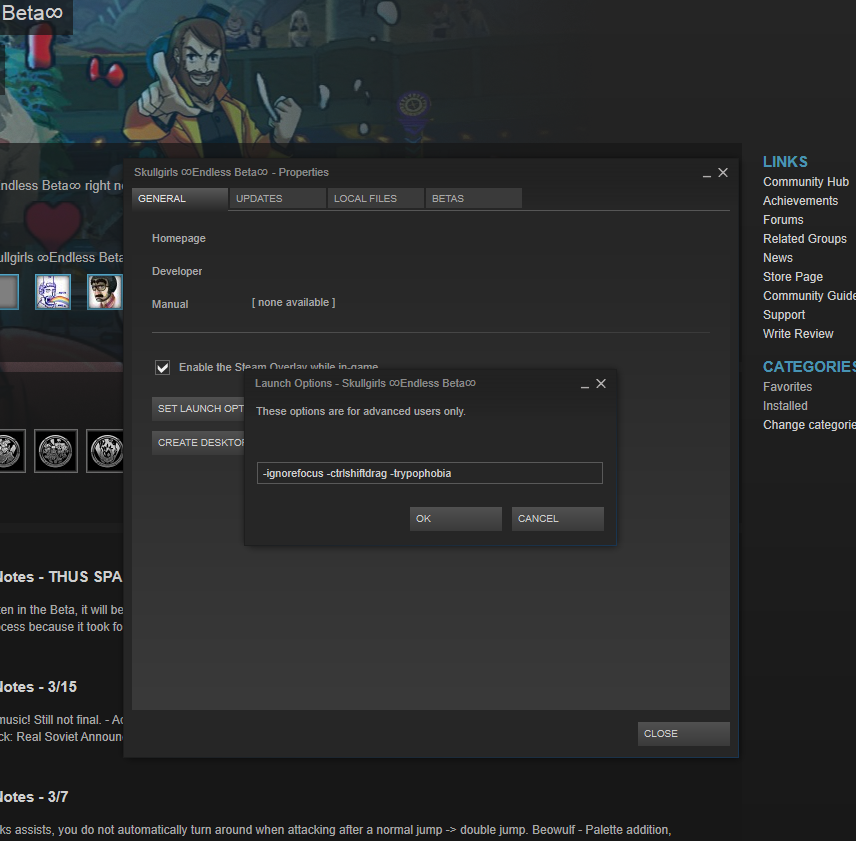Screen dimensions: 856x841
Task: Cancel the Launch Options dialog
Action: coord(557,519)
